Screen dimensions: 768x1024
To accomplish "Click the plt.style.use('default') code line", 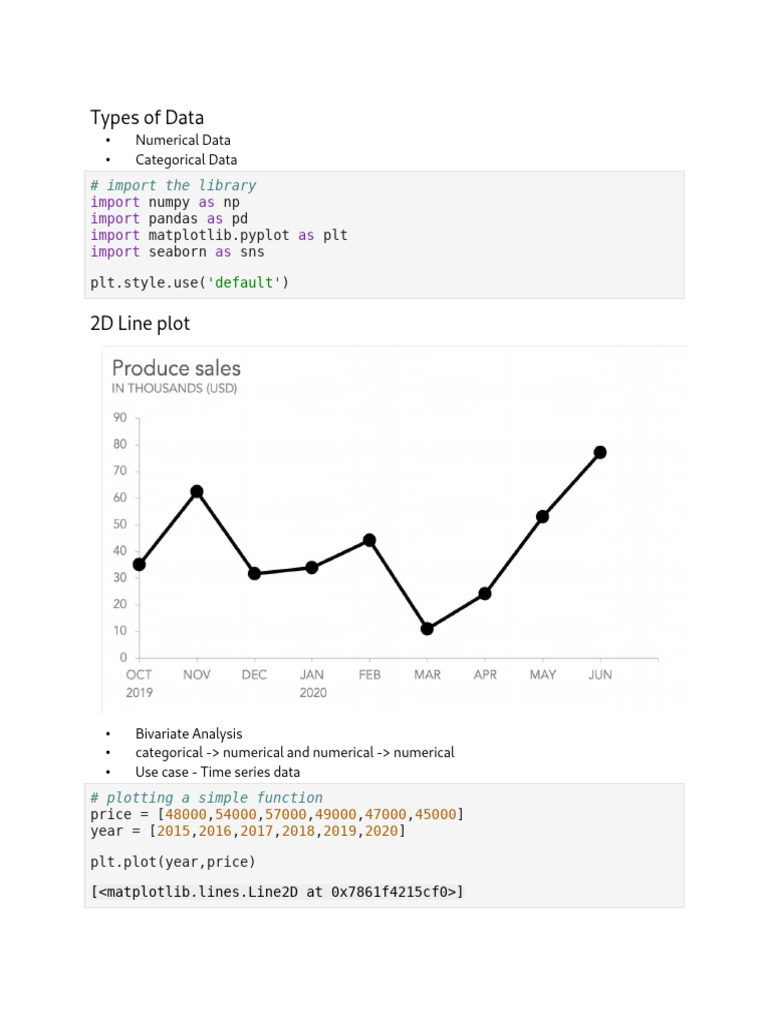I will [189, 282].
